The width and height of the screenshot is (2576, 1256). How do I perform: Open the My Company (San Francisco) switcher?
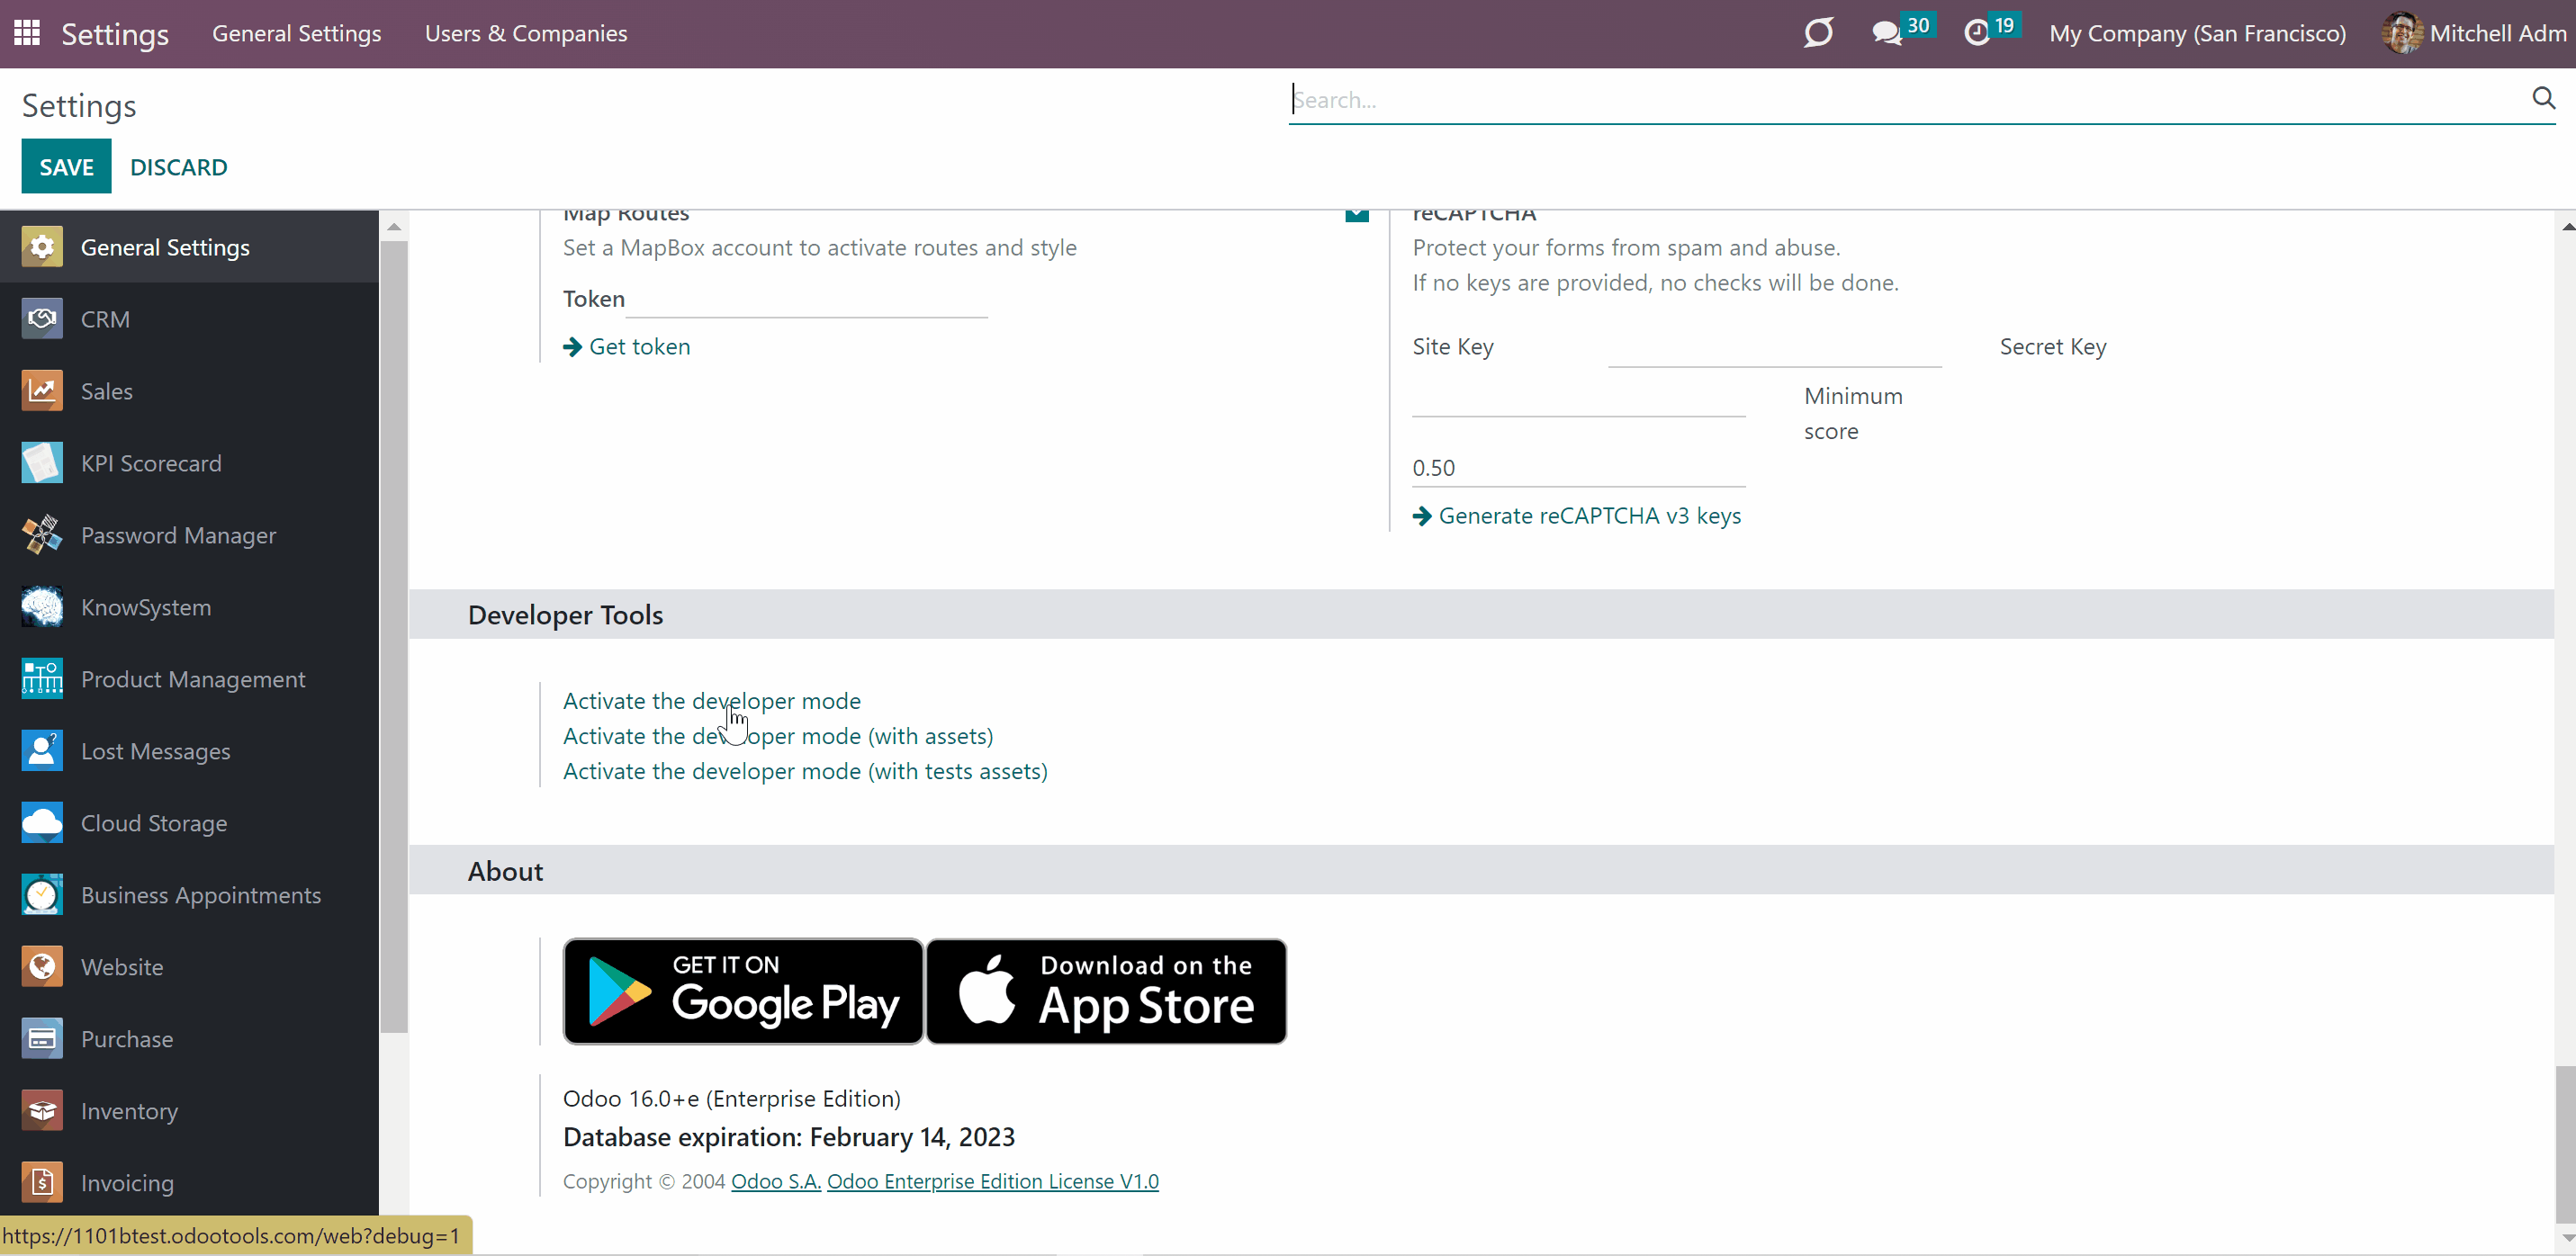2197,33
